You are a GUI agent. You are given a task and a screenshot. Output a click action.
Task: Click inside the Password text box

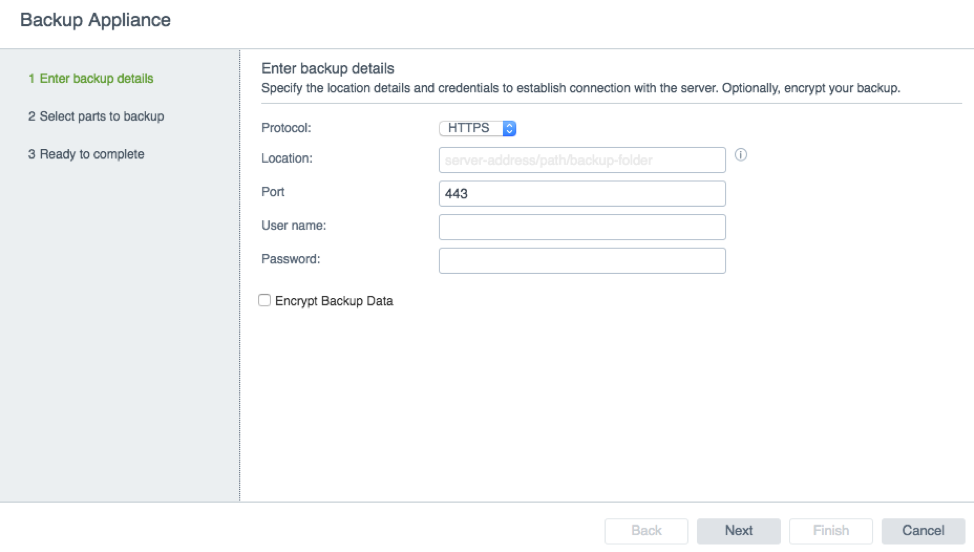click(x=582, y=261)
